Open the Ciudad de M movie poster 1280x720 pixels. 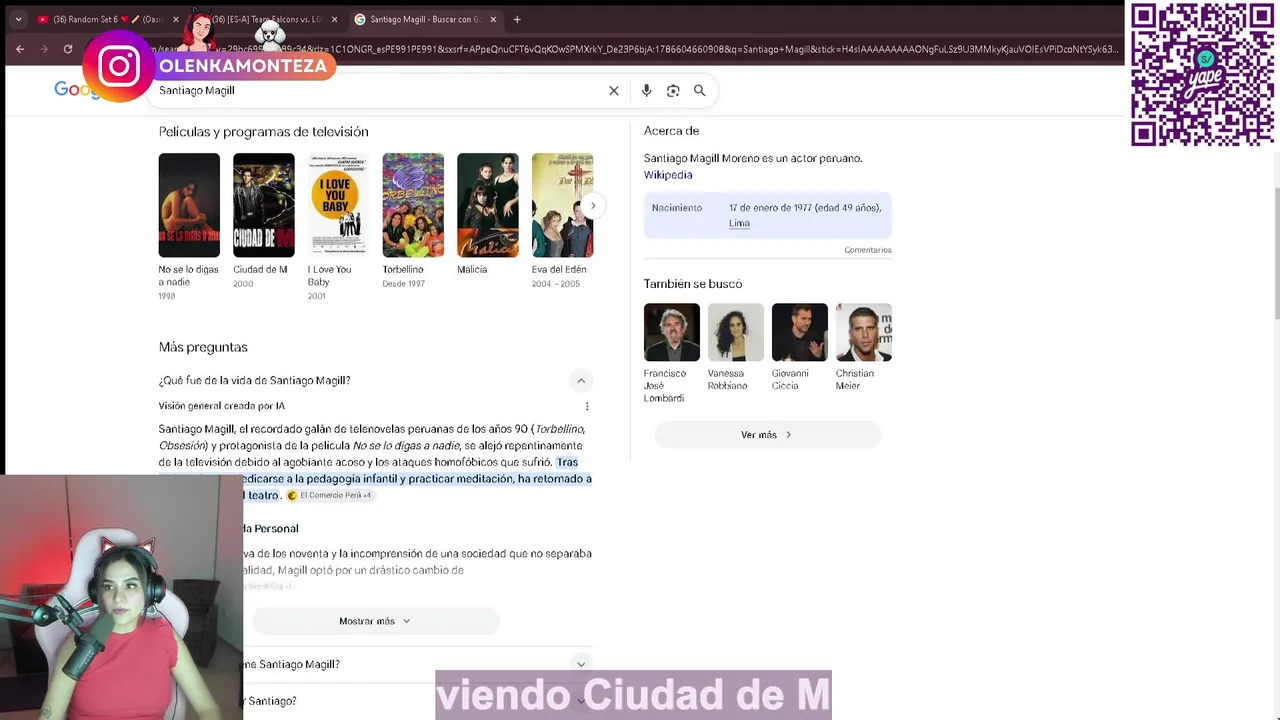[x=264, y=205]
